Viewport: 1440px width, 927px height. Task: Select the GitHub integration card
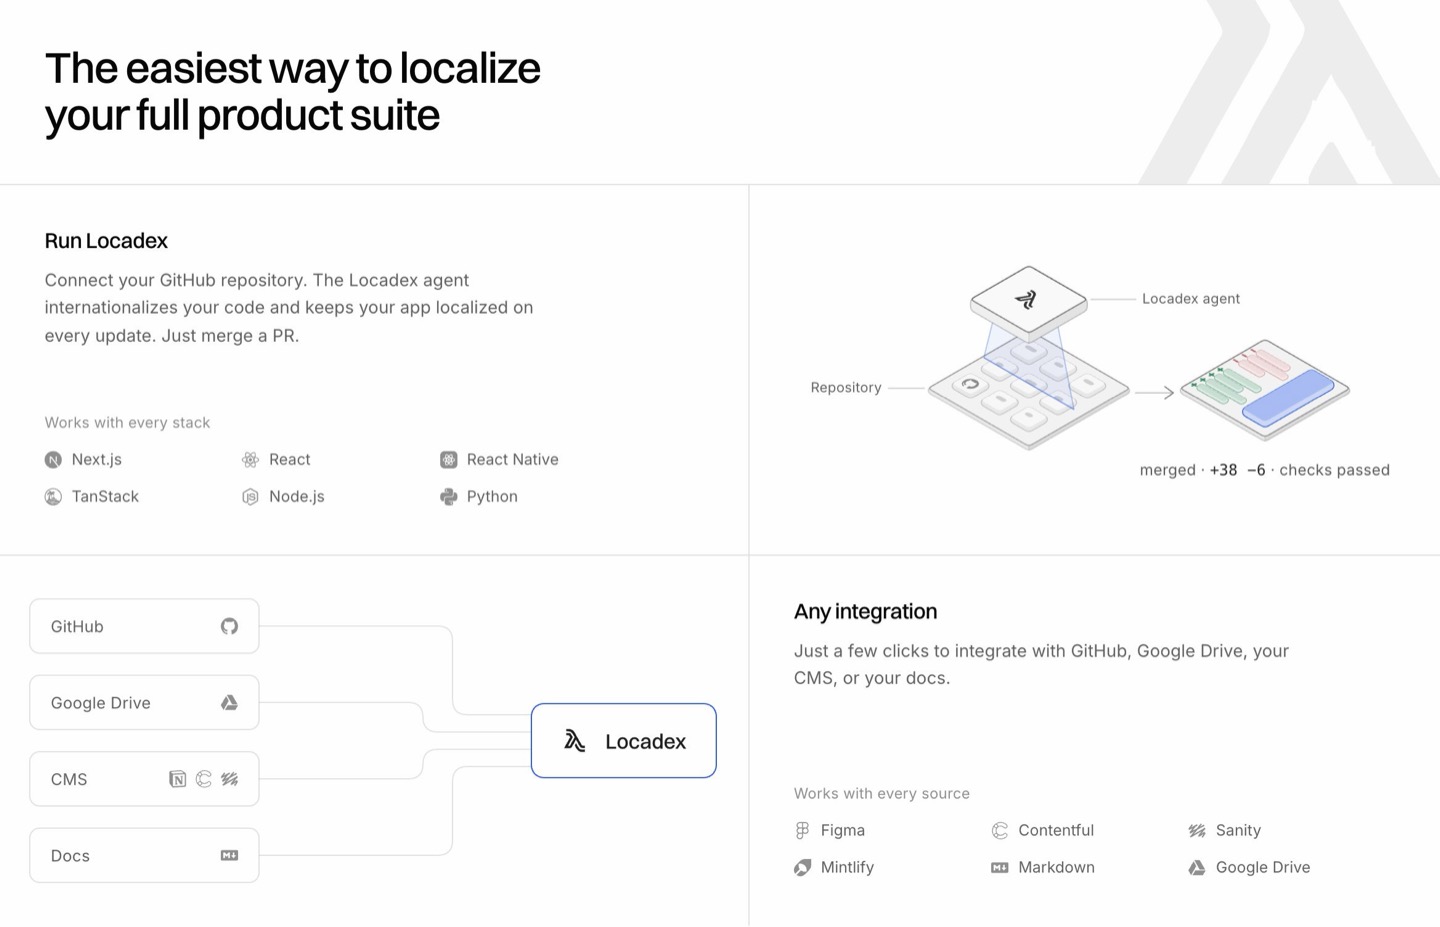coord(144,626)
